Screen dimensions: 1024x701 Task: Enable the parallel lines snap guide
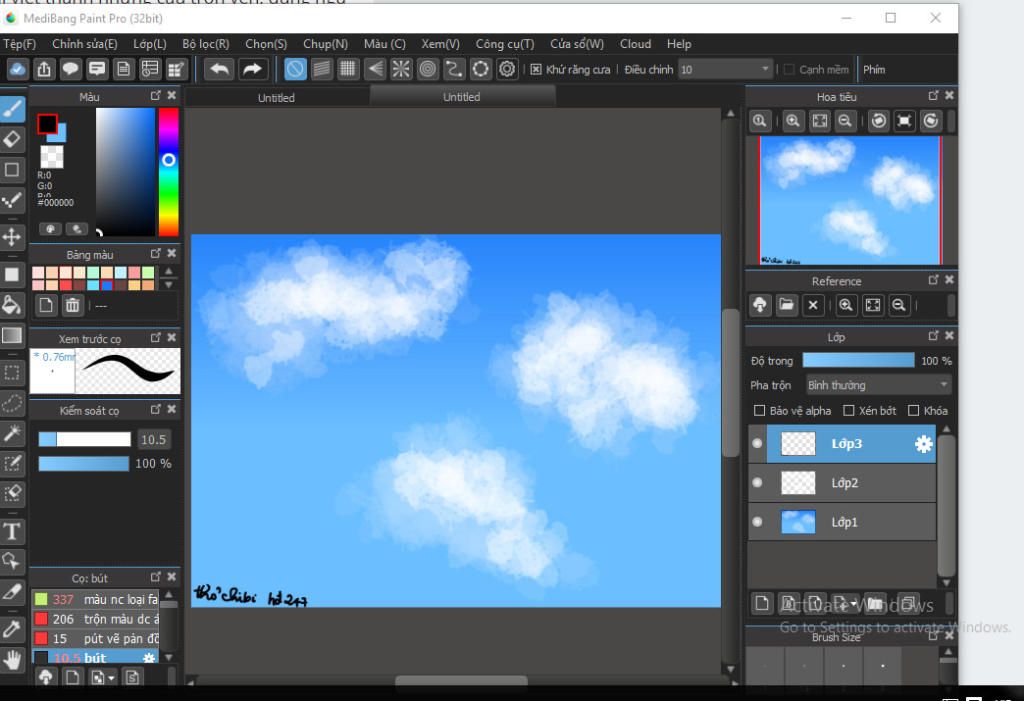[x=322, y=69]
